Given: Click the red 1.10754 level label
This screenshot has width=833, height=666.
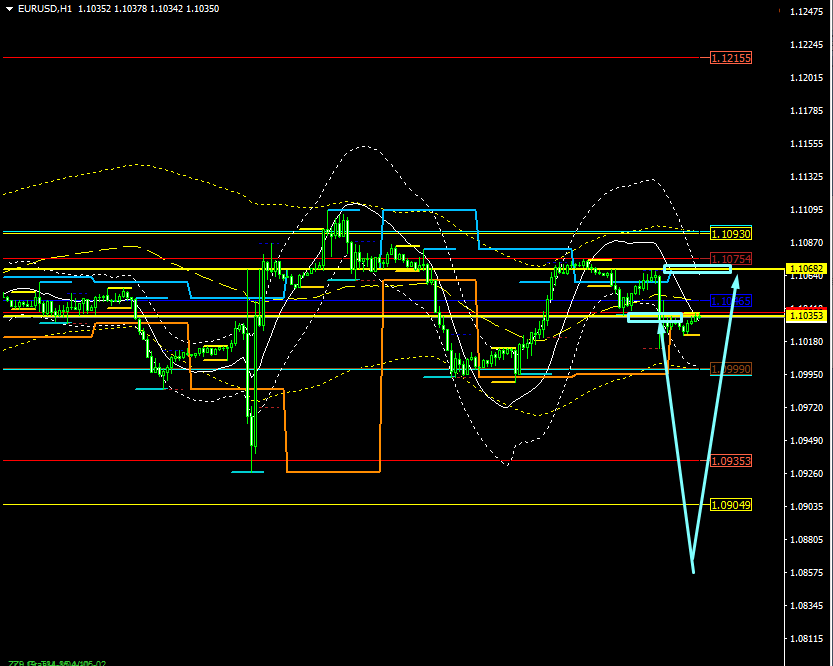Looking at the screenshot, I should [x=731, y=259].
